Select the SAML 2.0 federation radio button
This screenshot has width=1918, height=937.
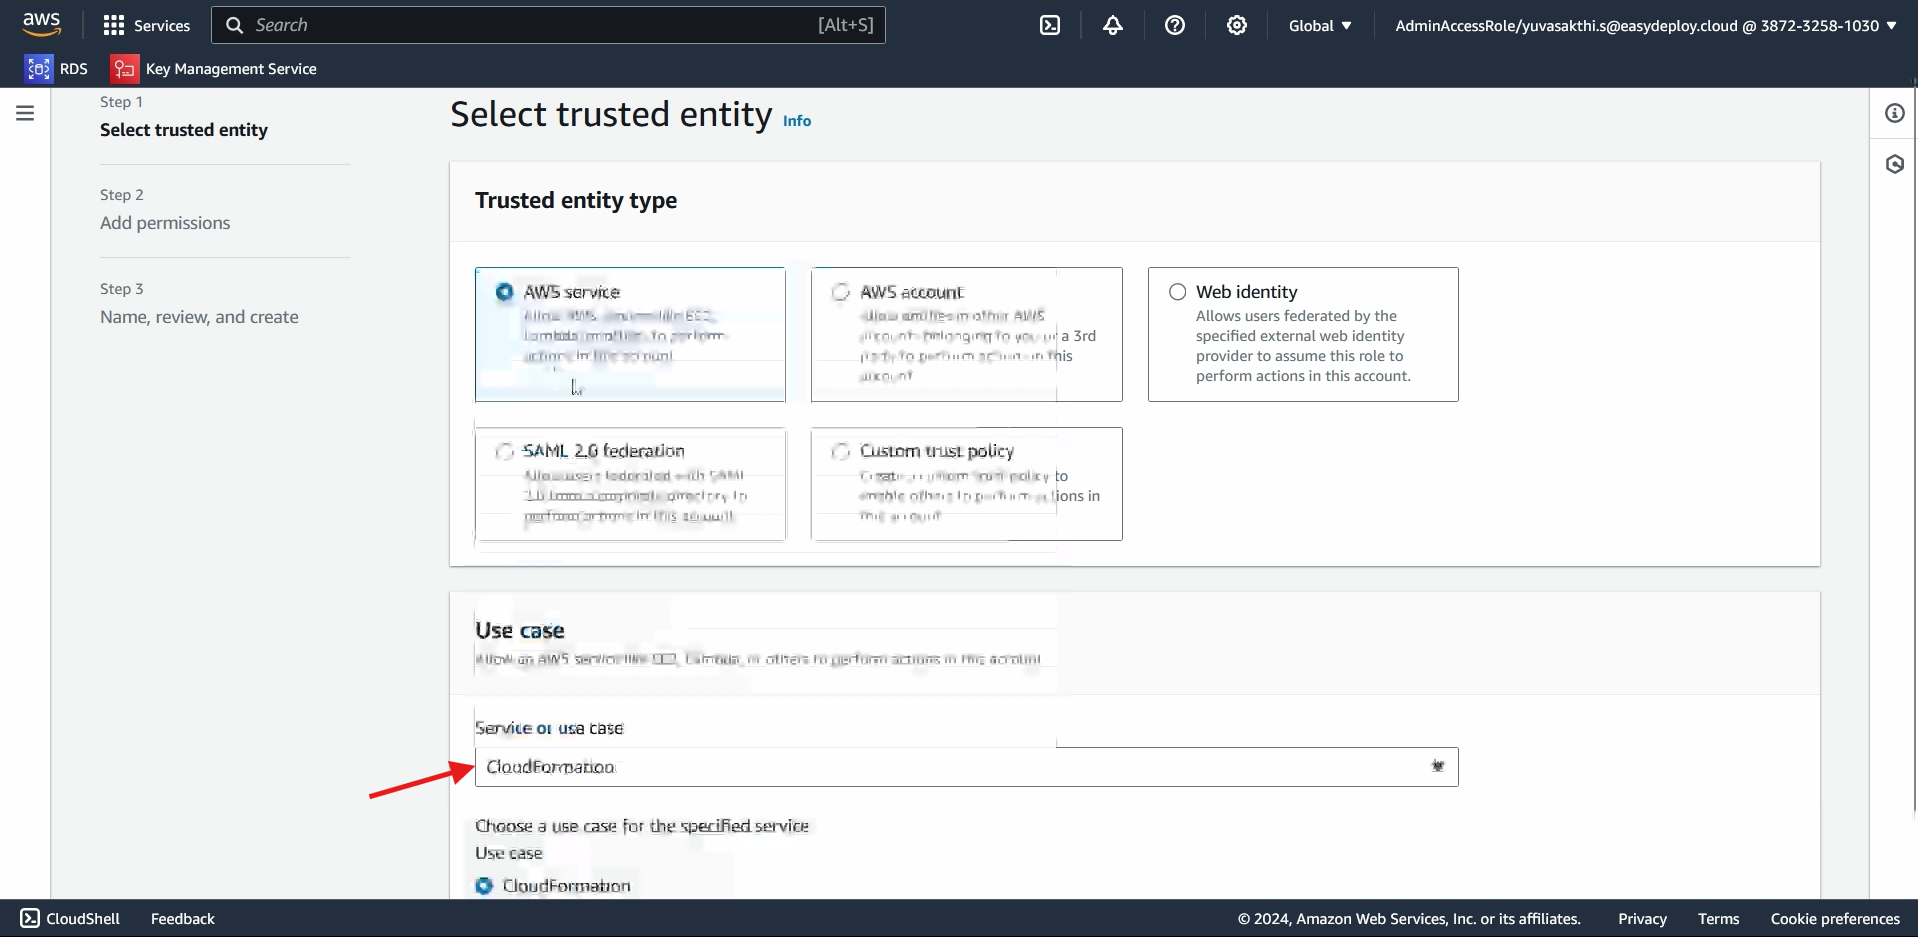click(x=505, y=452)
